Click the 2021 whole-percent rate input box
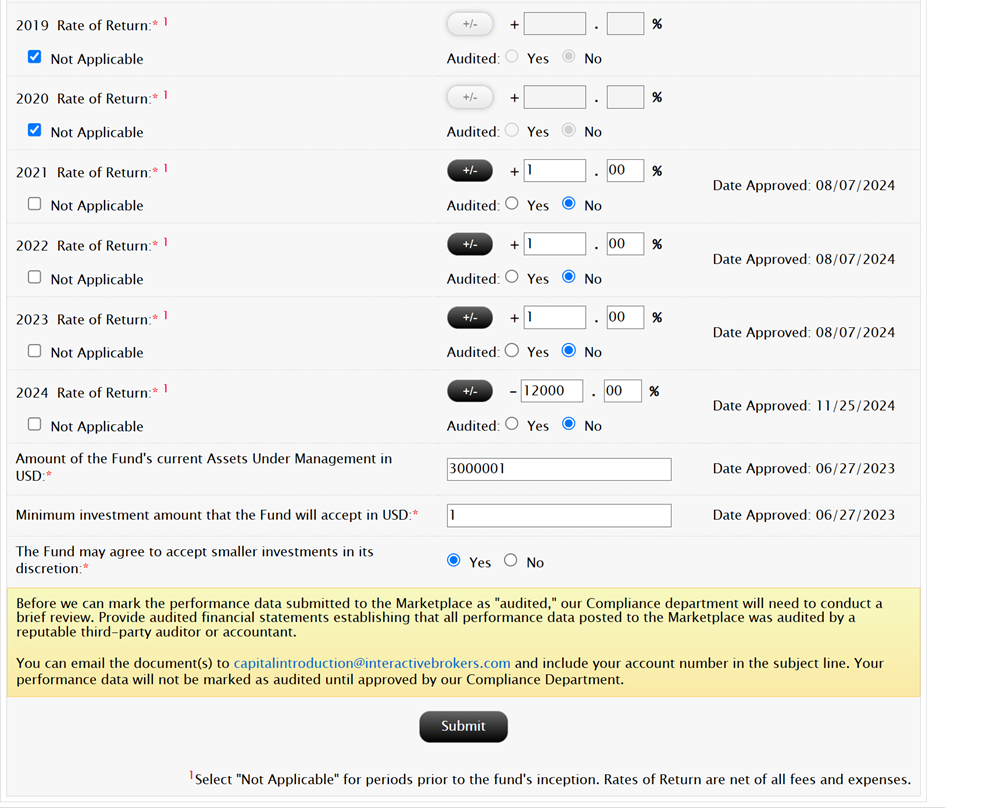Screen dimensions: 1000x808 click(554, 170)
